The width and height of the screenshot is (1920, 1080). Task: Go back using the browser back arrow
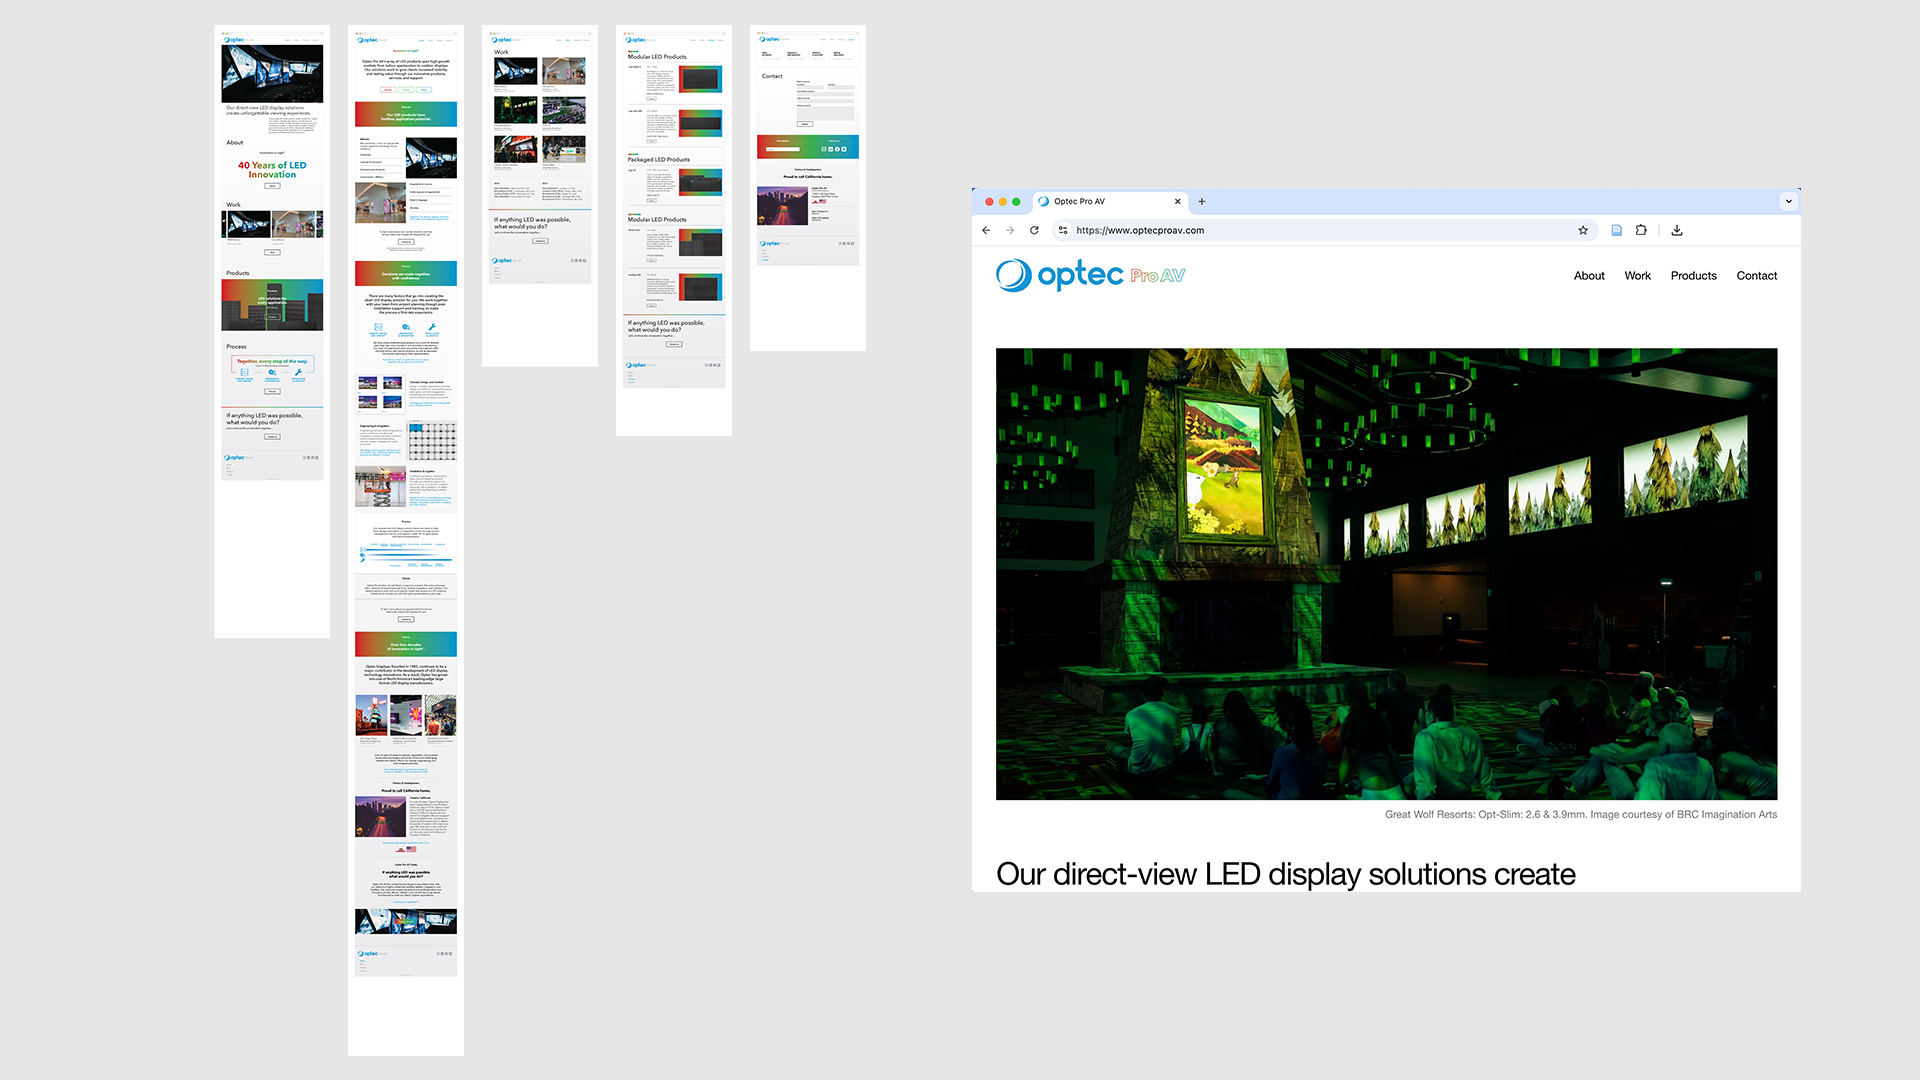click(986, 230)
